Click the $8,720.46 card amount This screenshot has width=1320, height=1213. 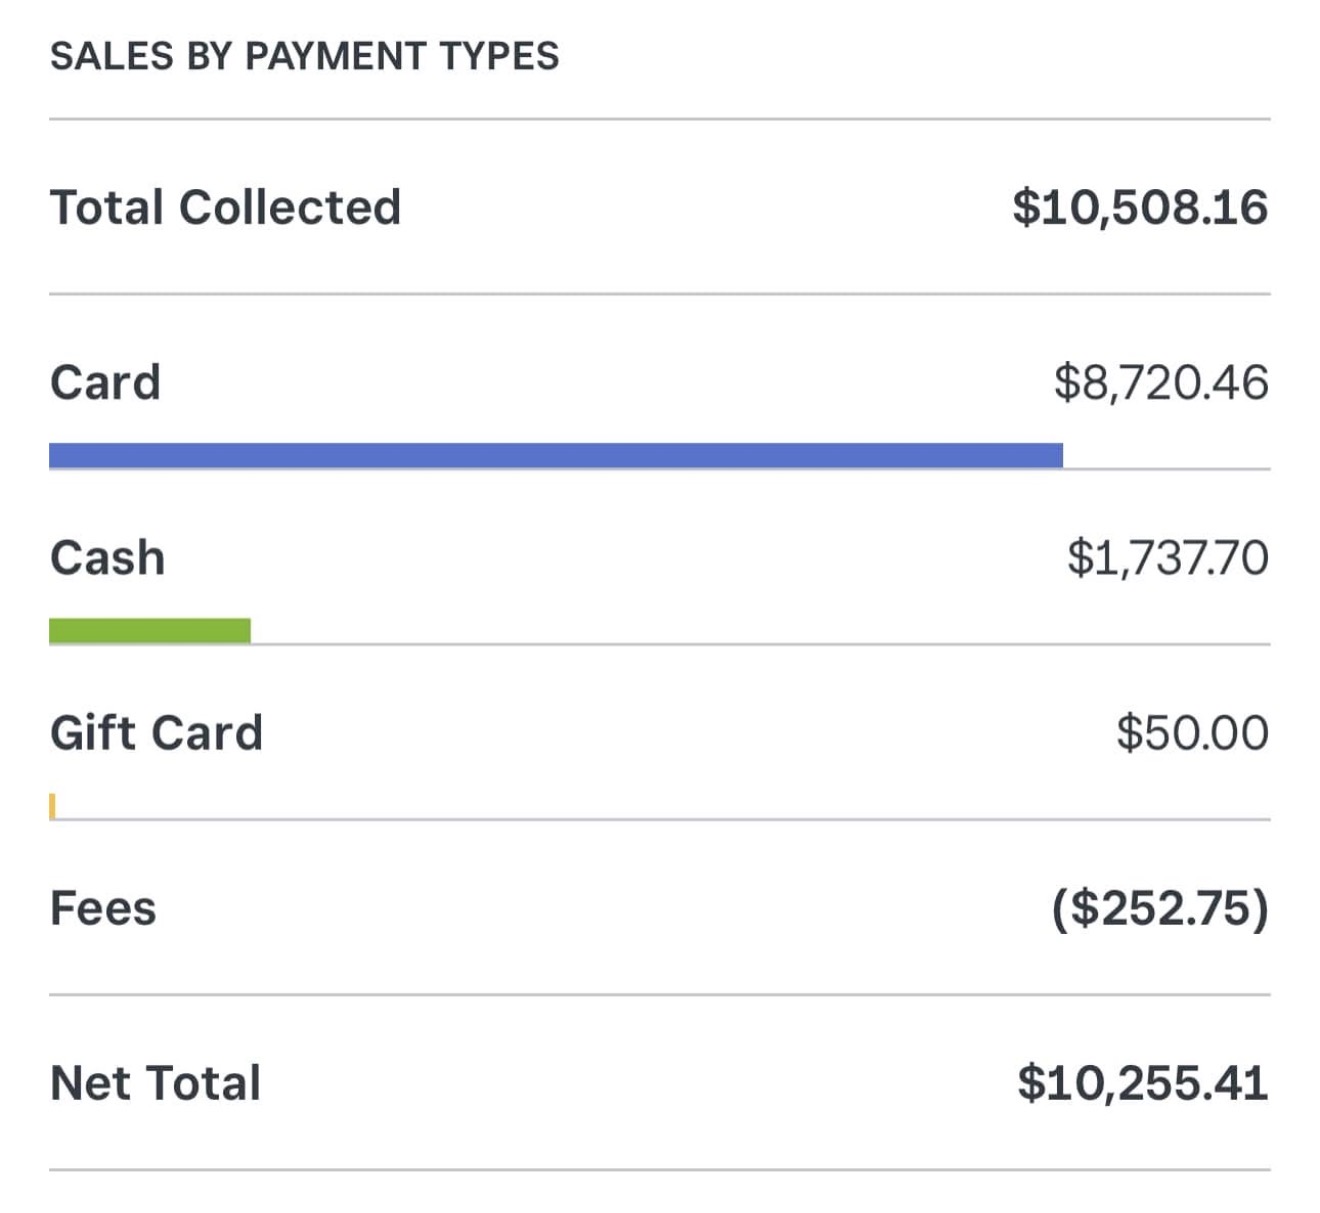click(1161, 383)
